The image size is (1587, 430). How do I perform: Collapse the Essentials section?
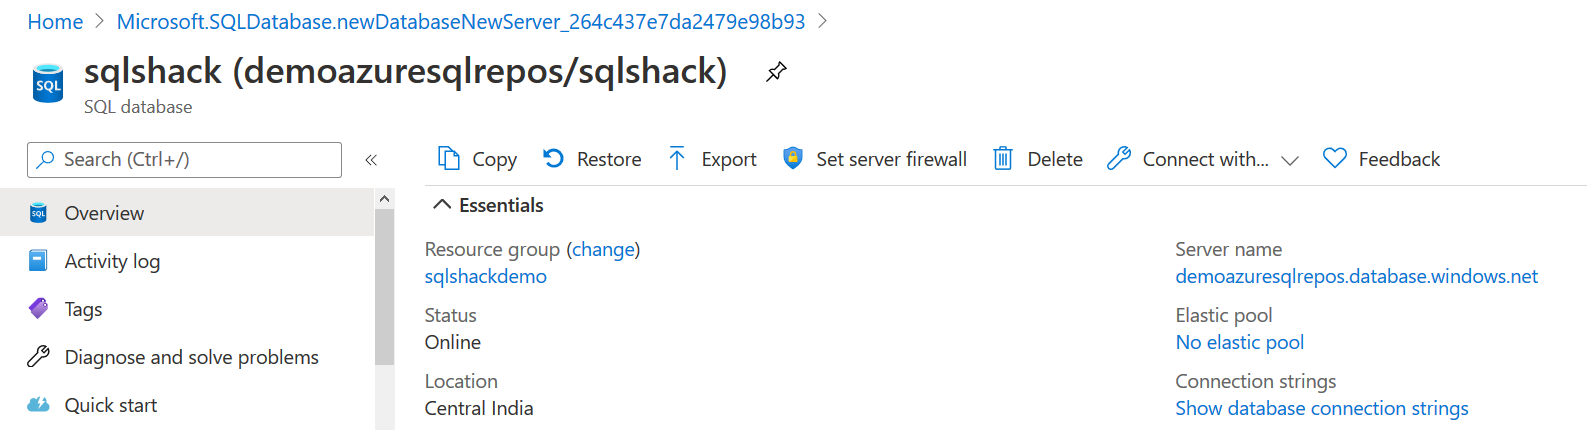441,205
